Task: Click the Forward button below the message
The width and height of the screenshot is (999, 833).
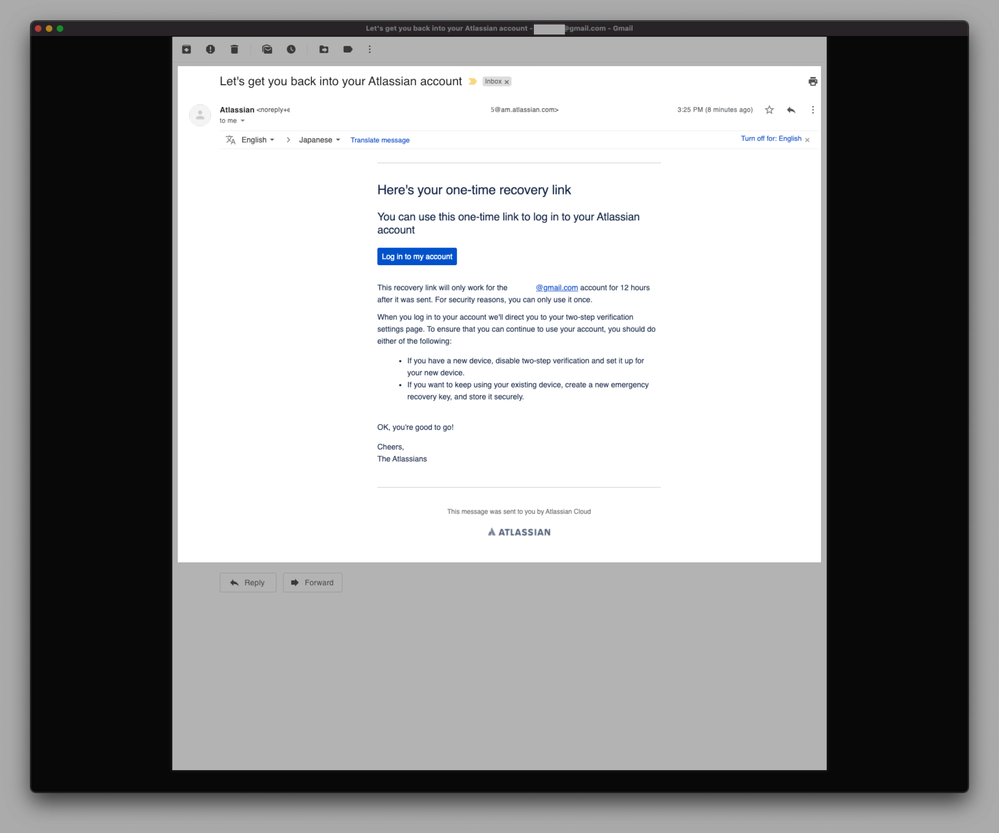Action: [312, 583]
